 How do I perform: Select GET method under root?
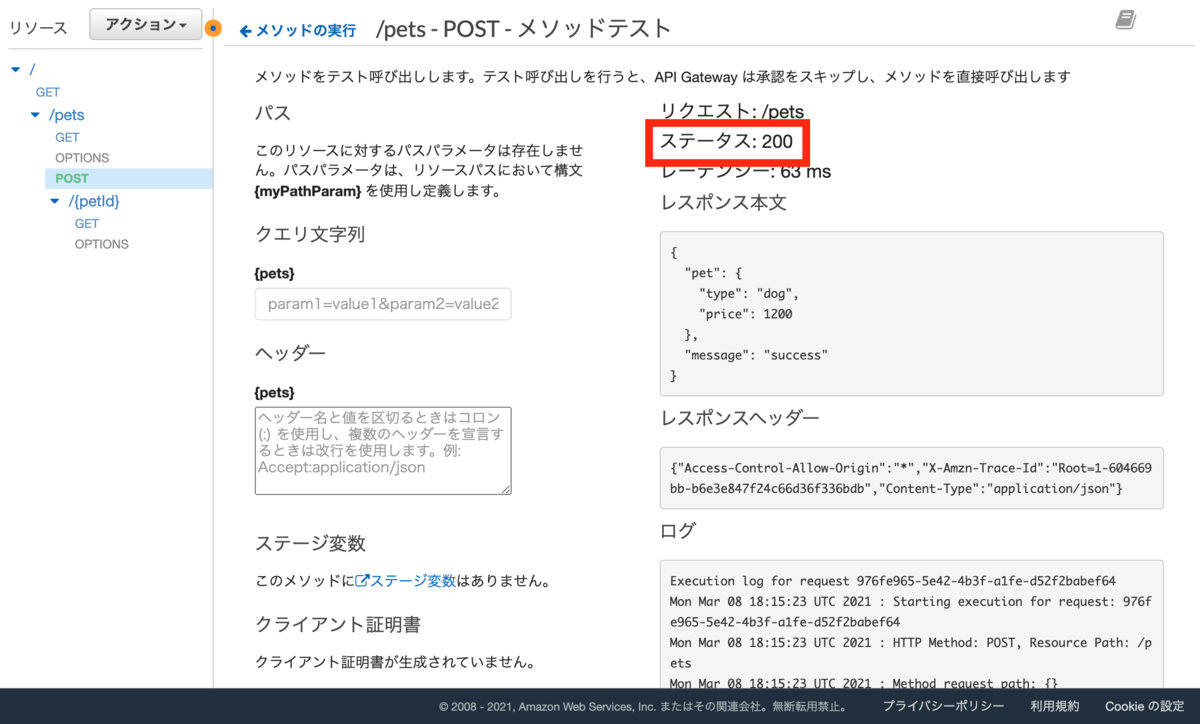[48, 92]
